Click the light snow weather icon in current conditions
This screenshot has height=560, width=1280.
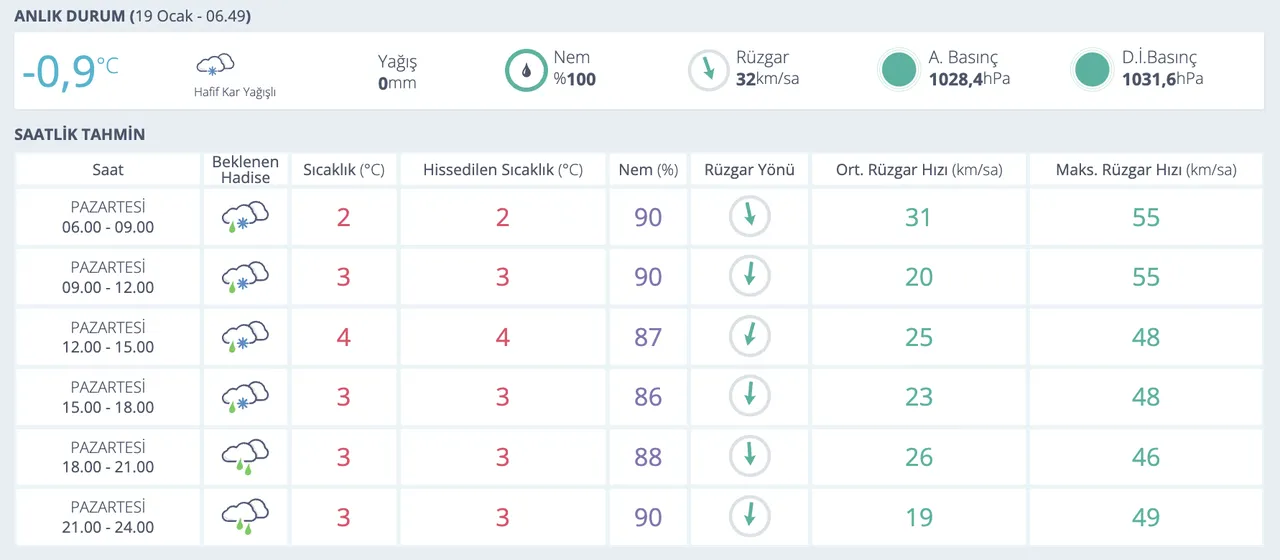click(x=215, y=67)
